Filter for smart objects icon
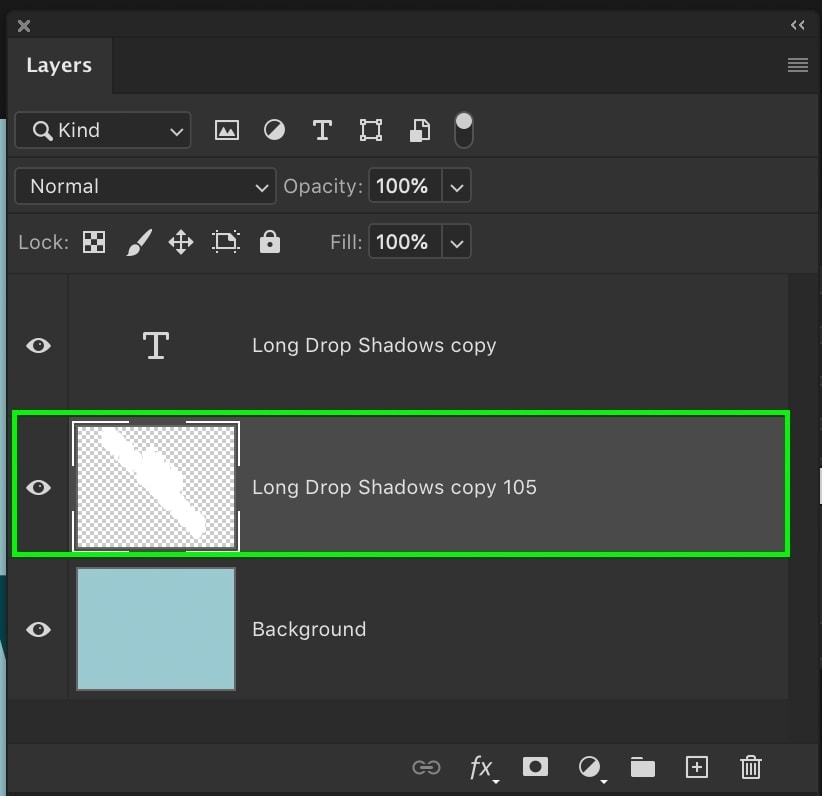Screen dimensions: 822x796 [420, 130]
